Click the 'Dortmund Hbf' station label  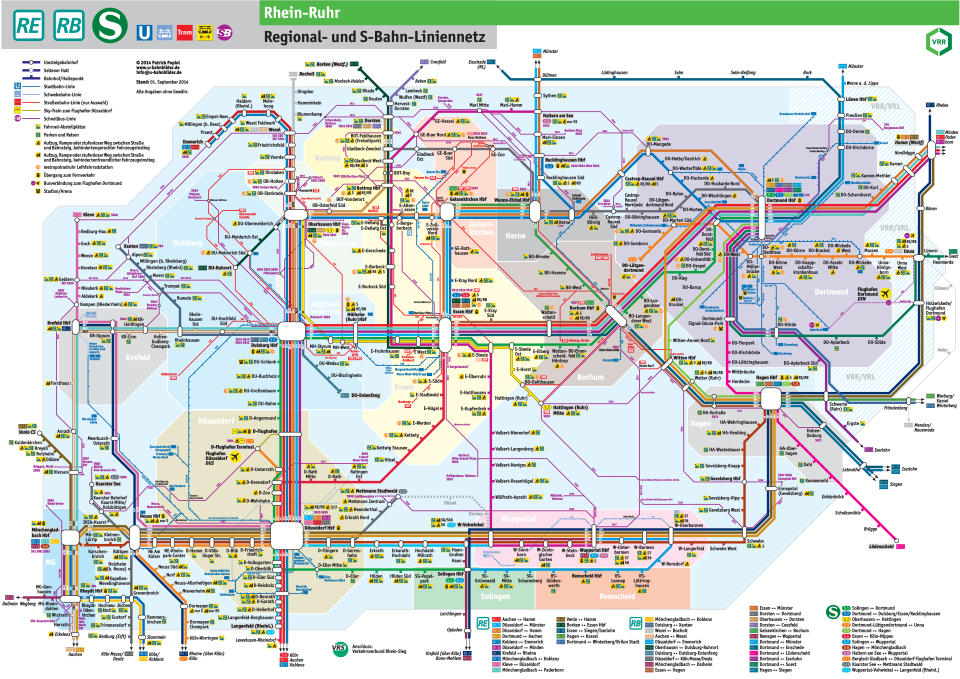click(x=781, y=200)
